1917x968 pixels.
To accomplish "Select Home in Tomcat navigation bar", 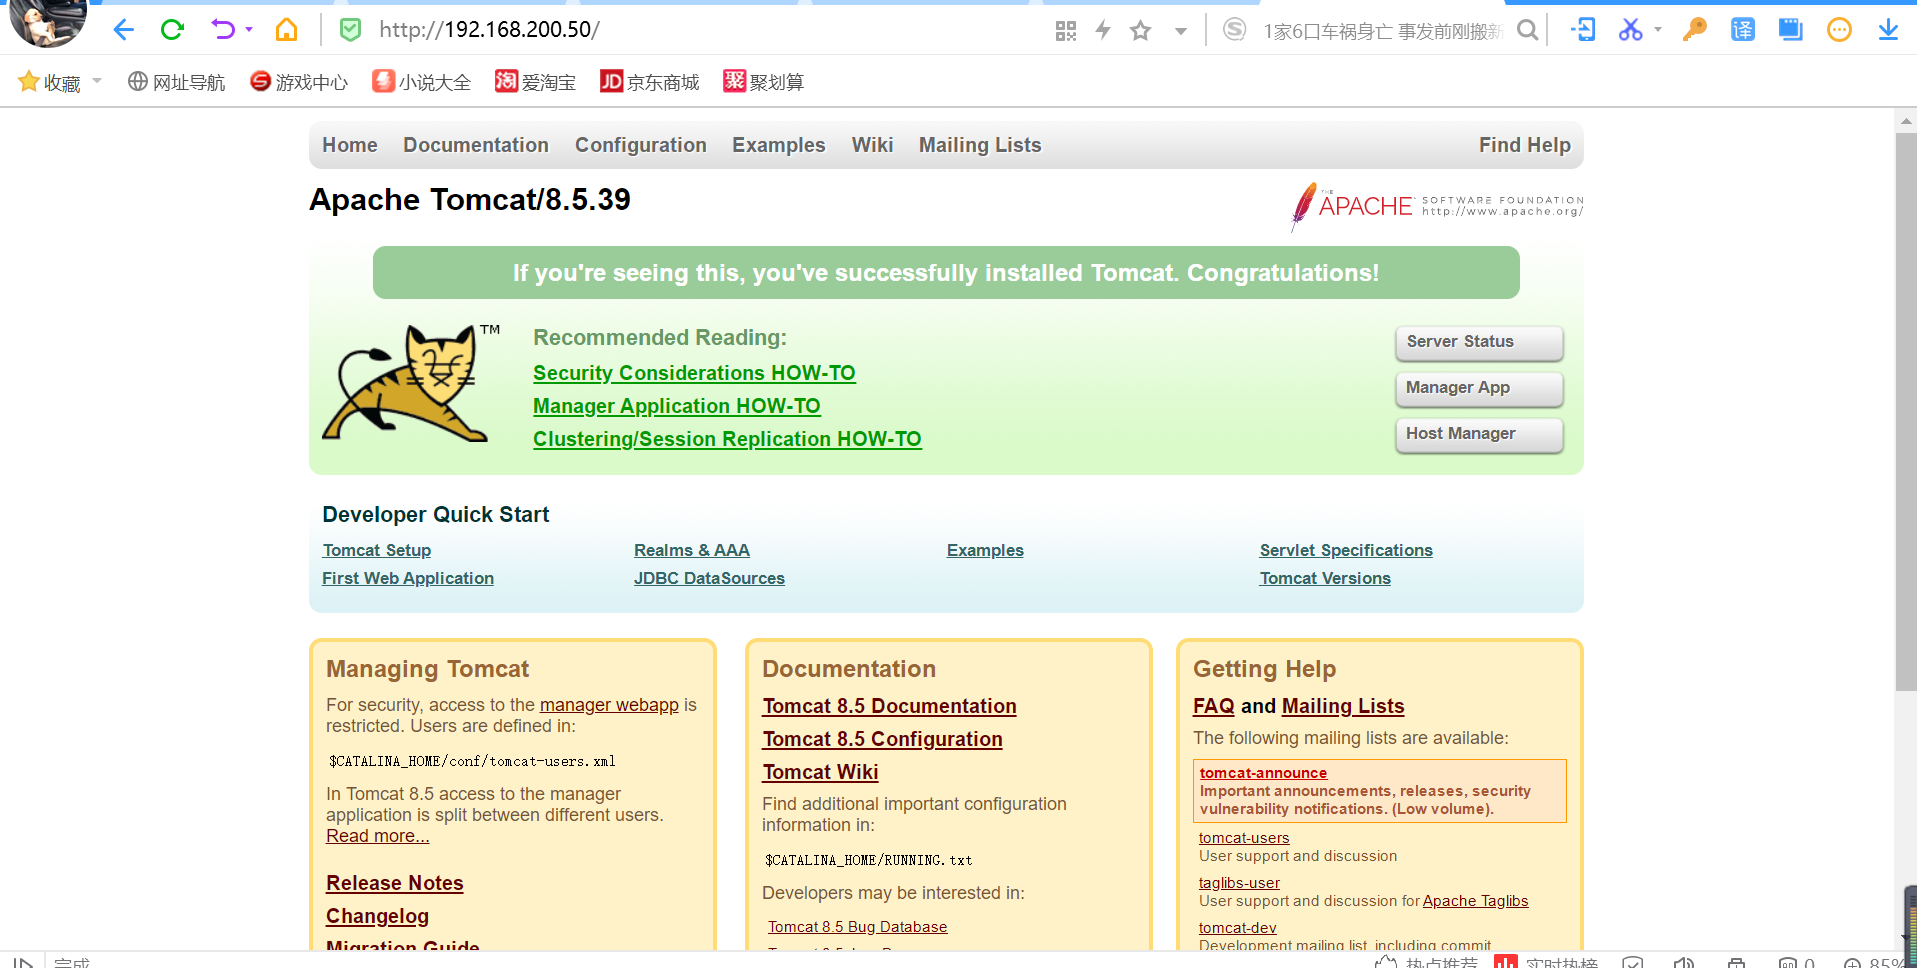I will pyautogui.click(x=350, y=145).
